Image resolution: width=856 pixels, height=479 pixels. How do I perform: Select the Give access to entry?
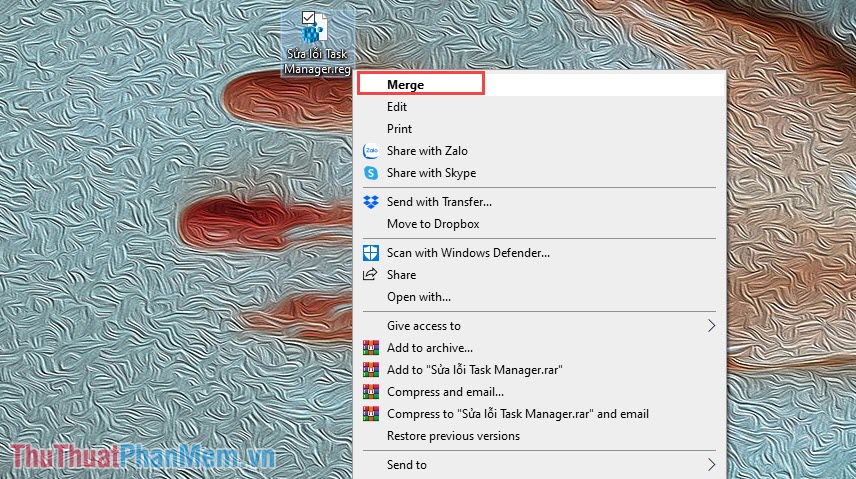click(x=424, y=326)
